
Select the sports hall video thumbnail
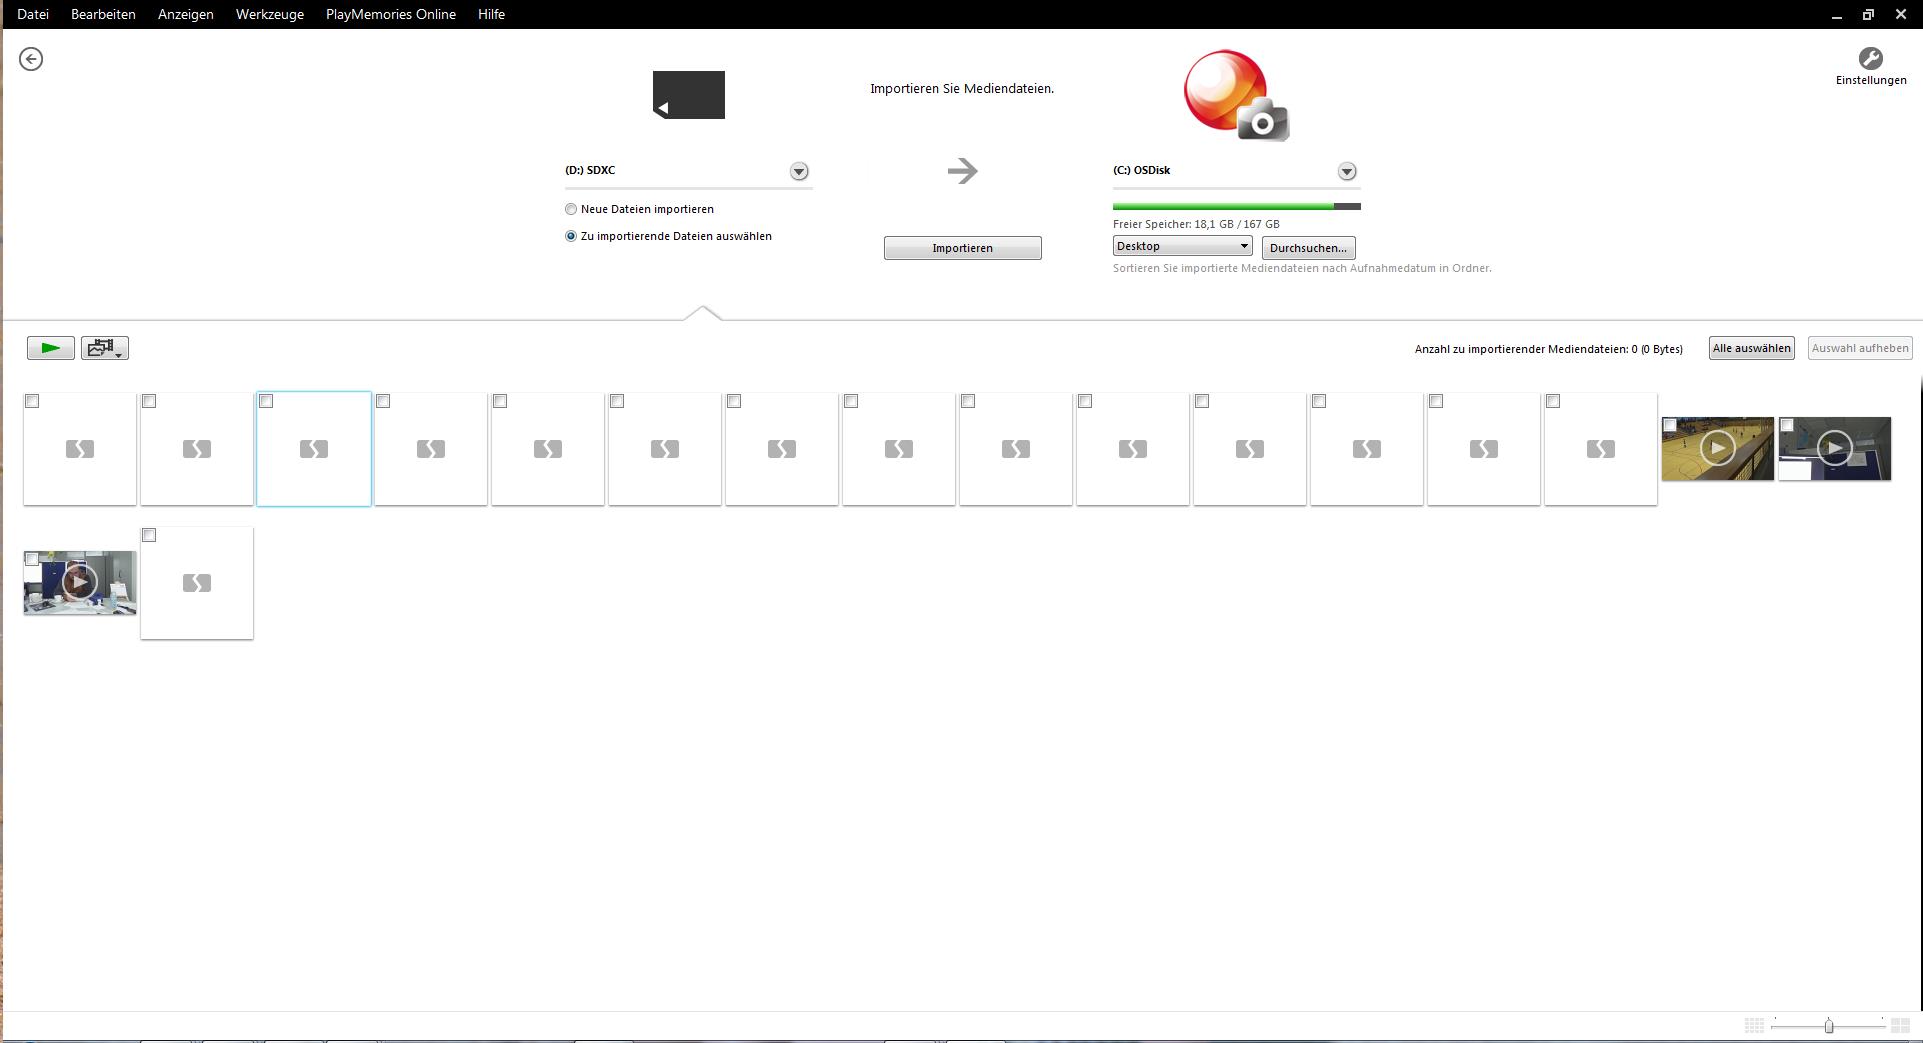tap(1717, 449)
